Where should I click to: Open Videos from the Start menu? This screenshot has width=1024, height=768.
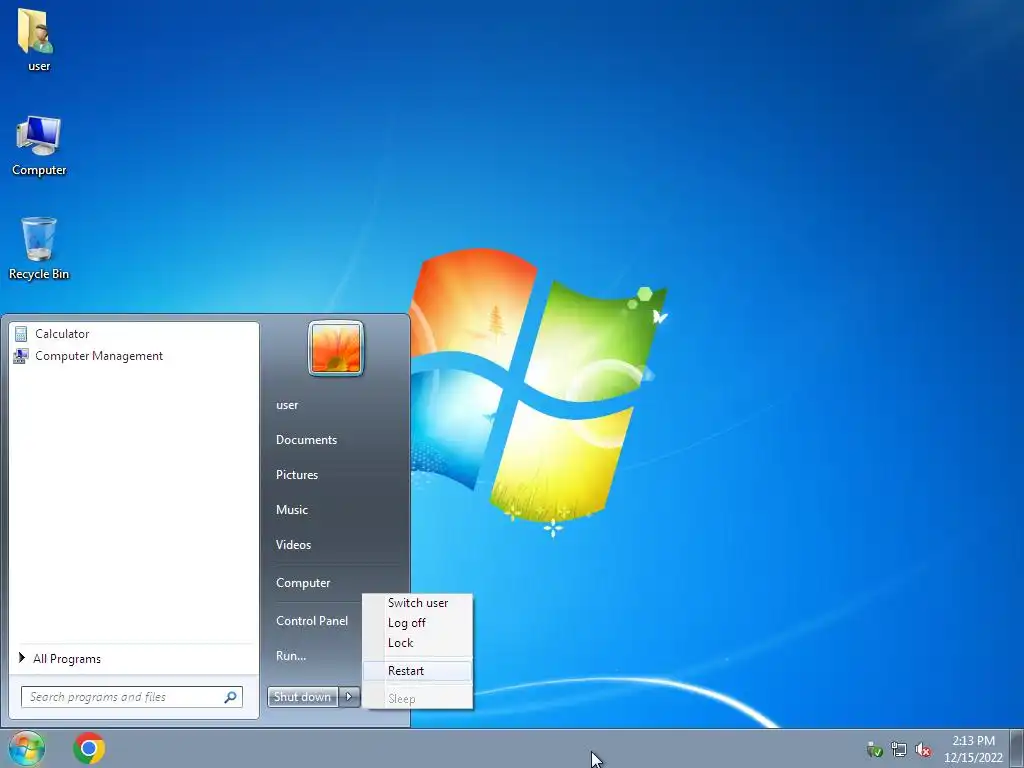click(293, 545)
